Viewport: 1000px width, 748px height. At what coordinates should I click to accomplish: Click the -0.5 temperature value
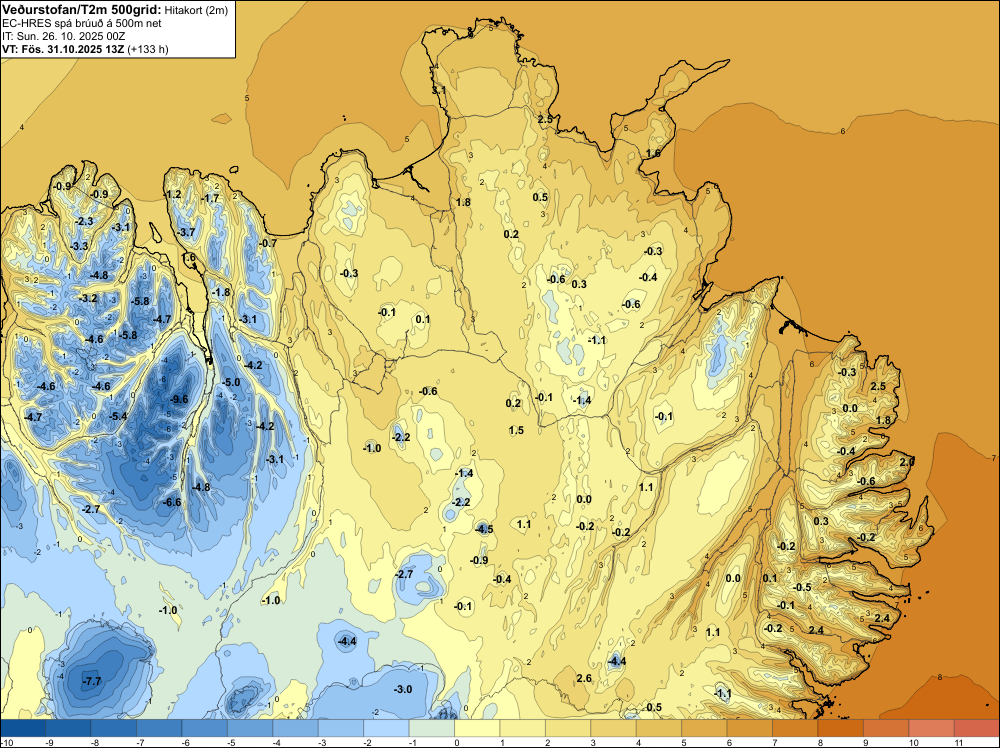pyautogui.click(x=802, y=587)
